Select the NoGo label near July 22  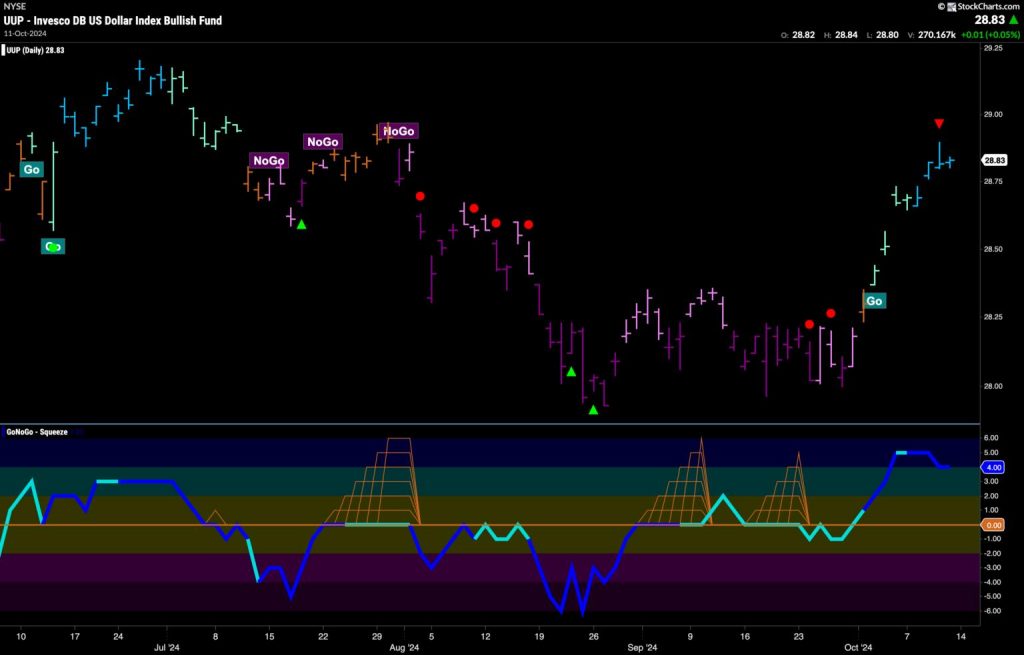pos(323,142)
